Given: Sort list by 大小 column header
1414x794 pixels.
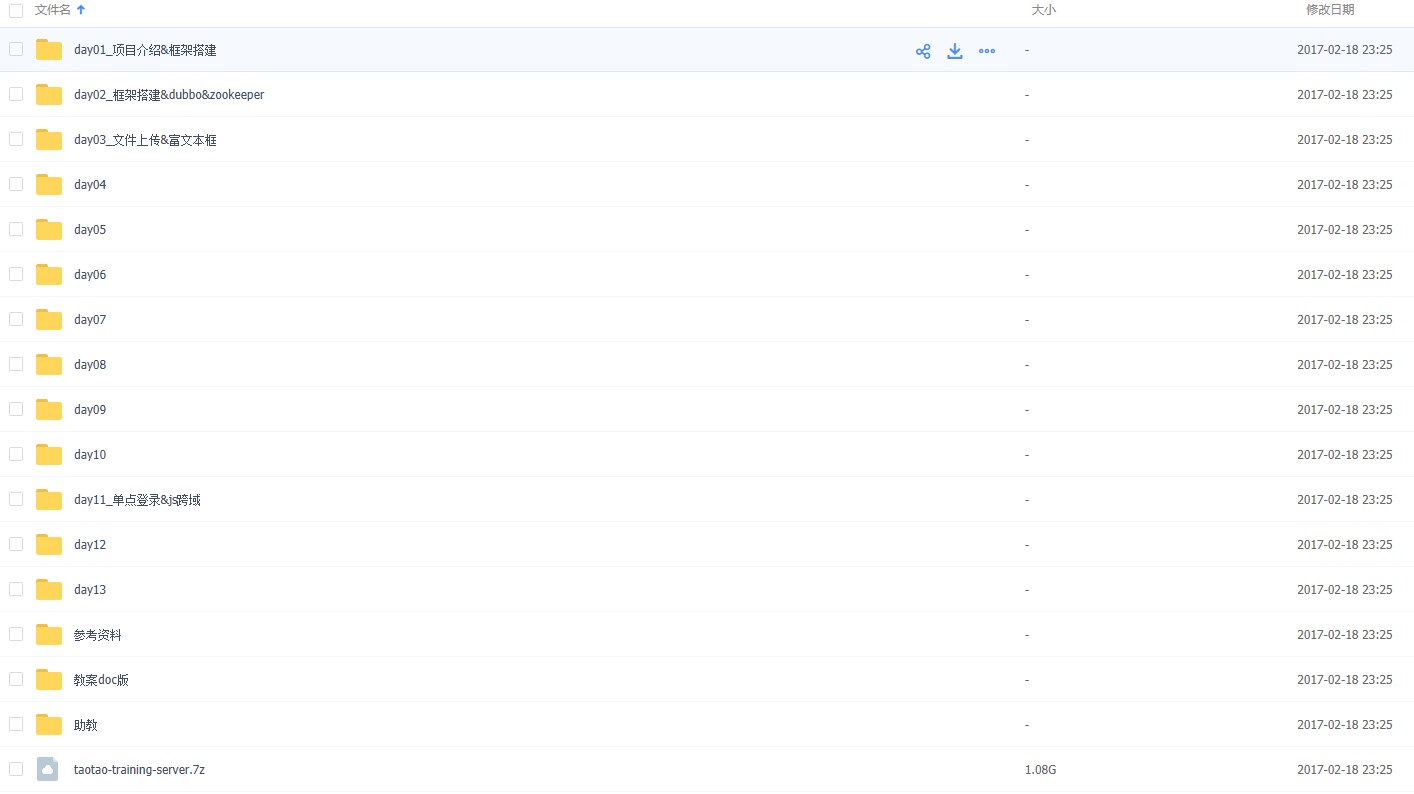Looking at the screenshot, I should 1043,10.
